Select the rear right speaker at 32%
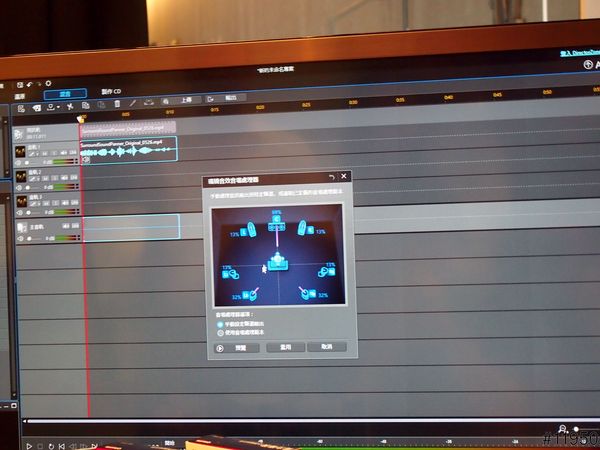Screen dimensions: 600x450 pos(307,293)
